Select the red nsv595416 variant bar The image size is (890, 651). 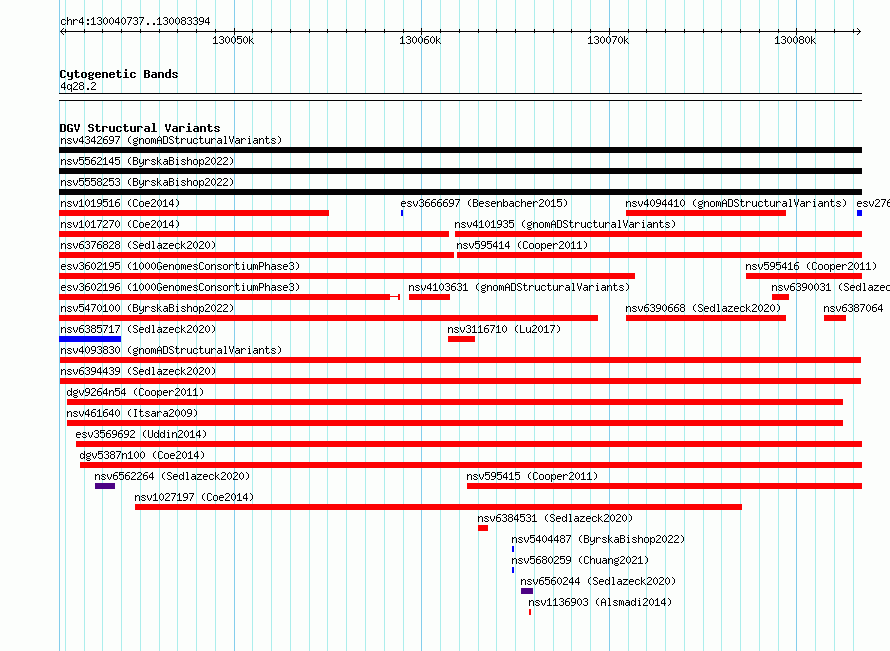point(804,276)
